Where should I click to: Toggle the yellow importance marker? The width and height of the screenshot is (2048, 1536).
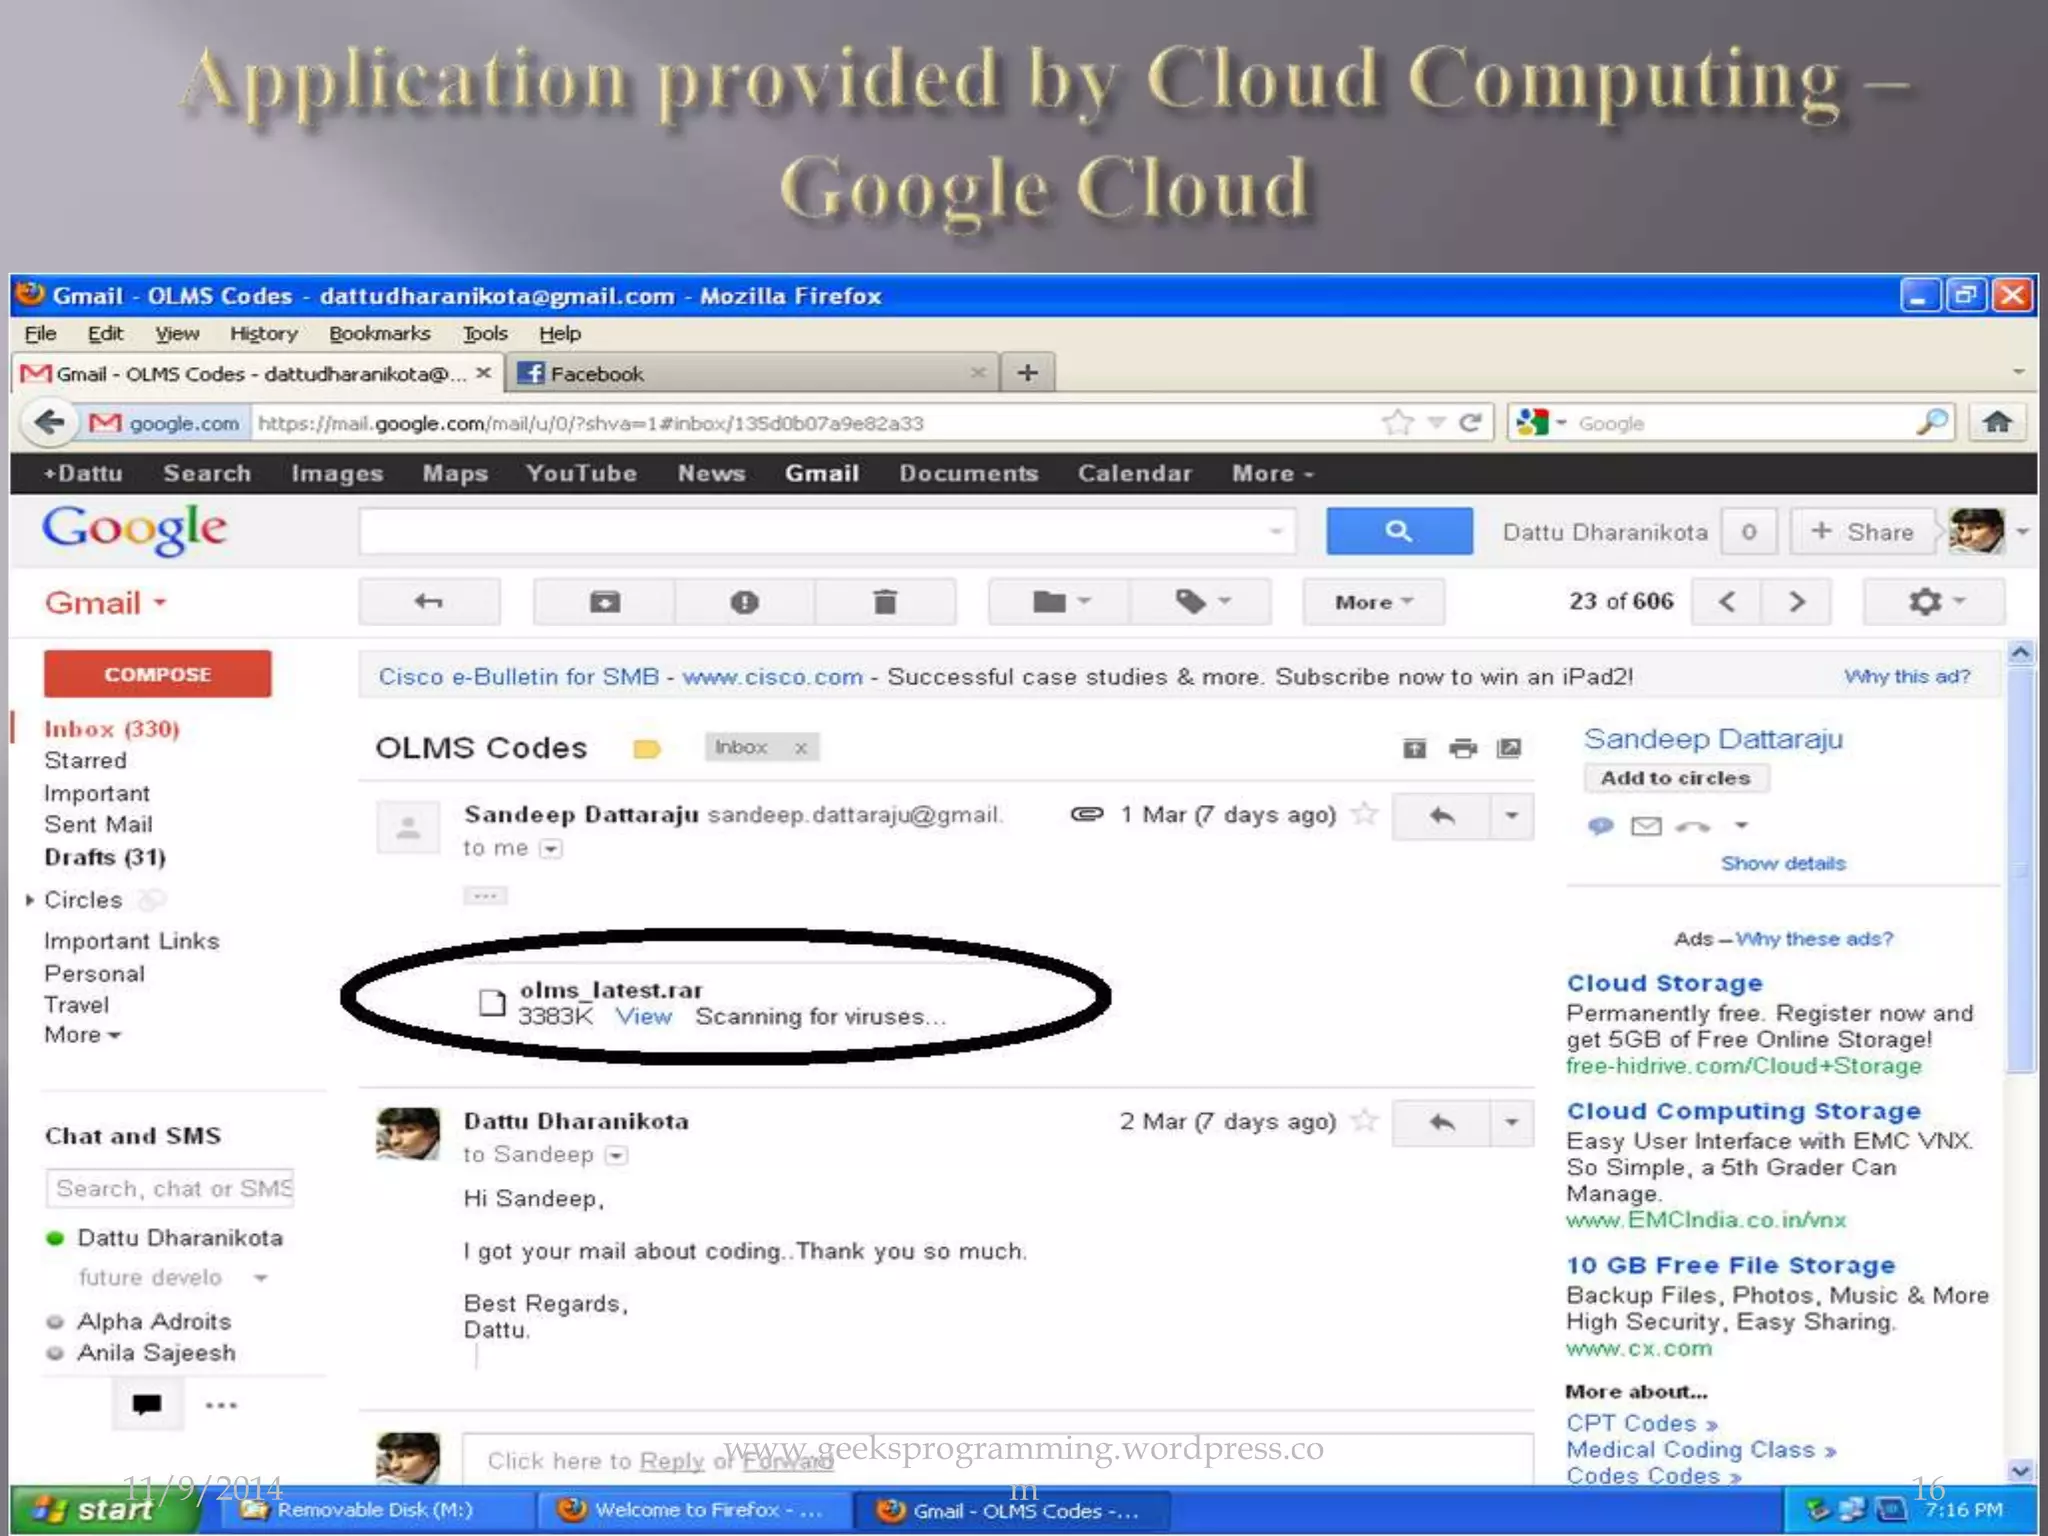coord(647,748)
